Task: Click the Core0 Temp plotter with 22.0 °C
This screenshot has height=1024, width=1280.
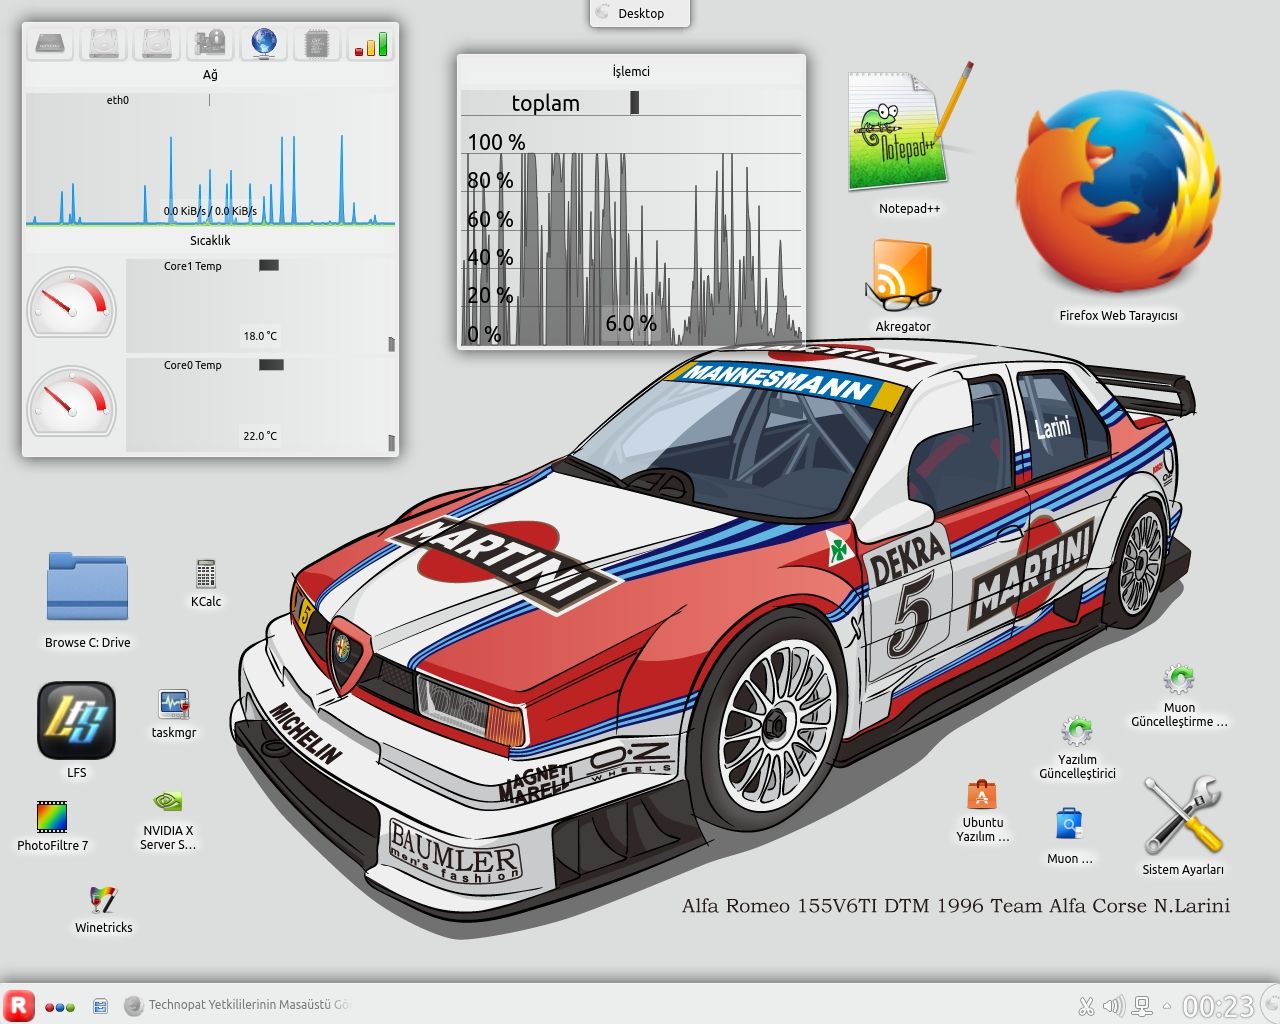Action: tap(260, 404)
